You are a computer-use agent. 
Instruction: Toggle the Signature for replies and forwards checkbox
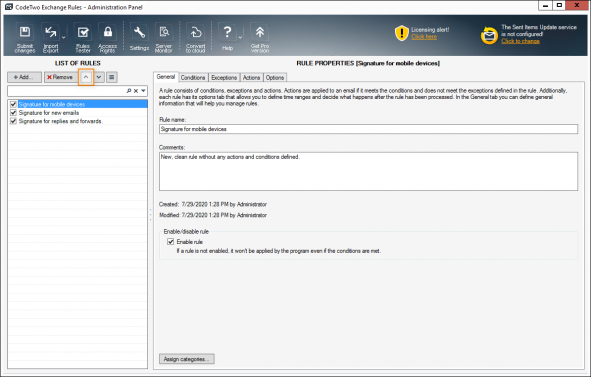click(x=14, y=121)
